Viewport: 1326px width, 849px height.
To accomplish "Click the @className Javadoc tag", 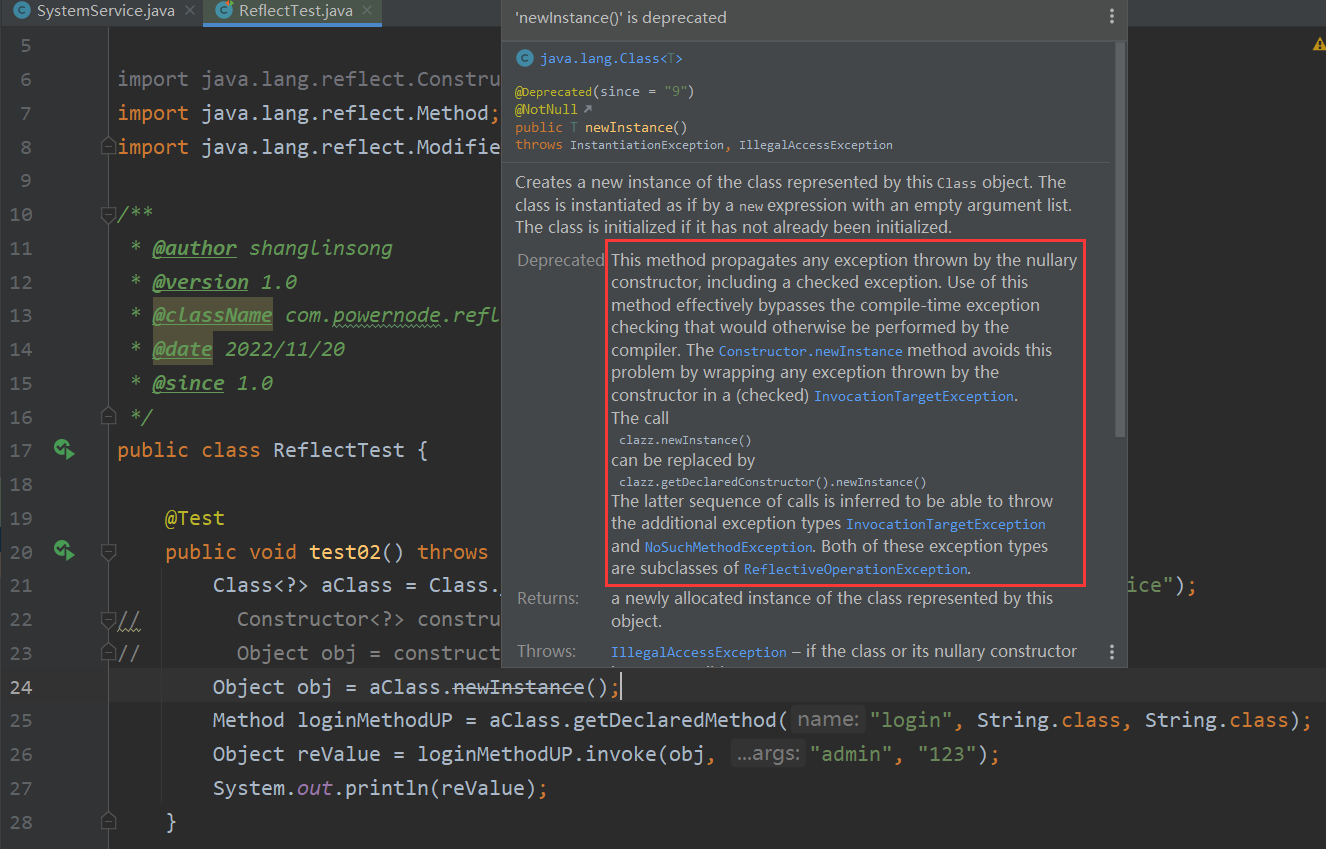I will coord(212,316).
